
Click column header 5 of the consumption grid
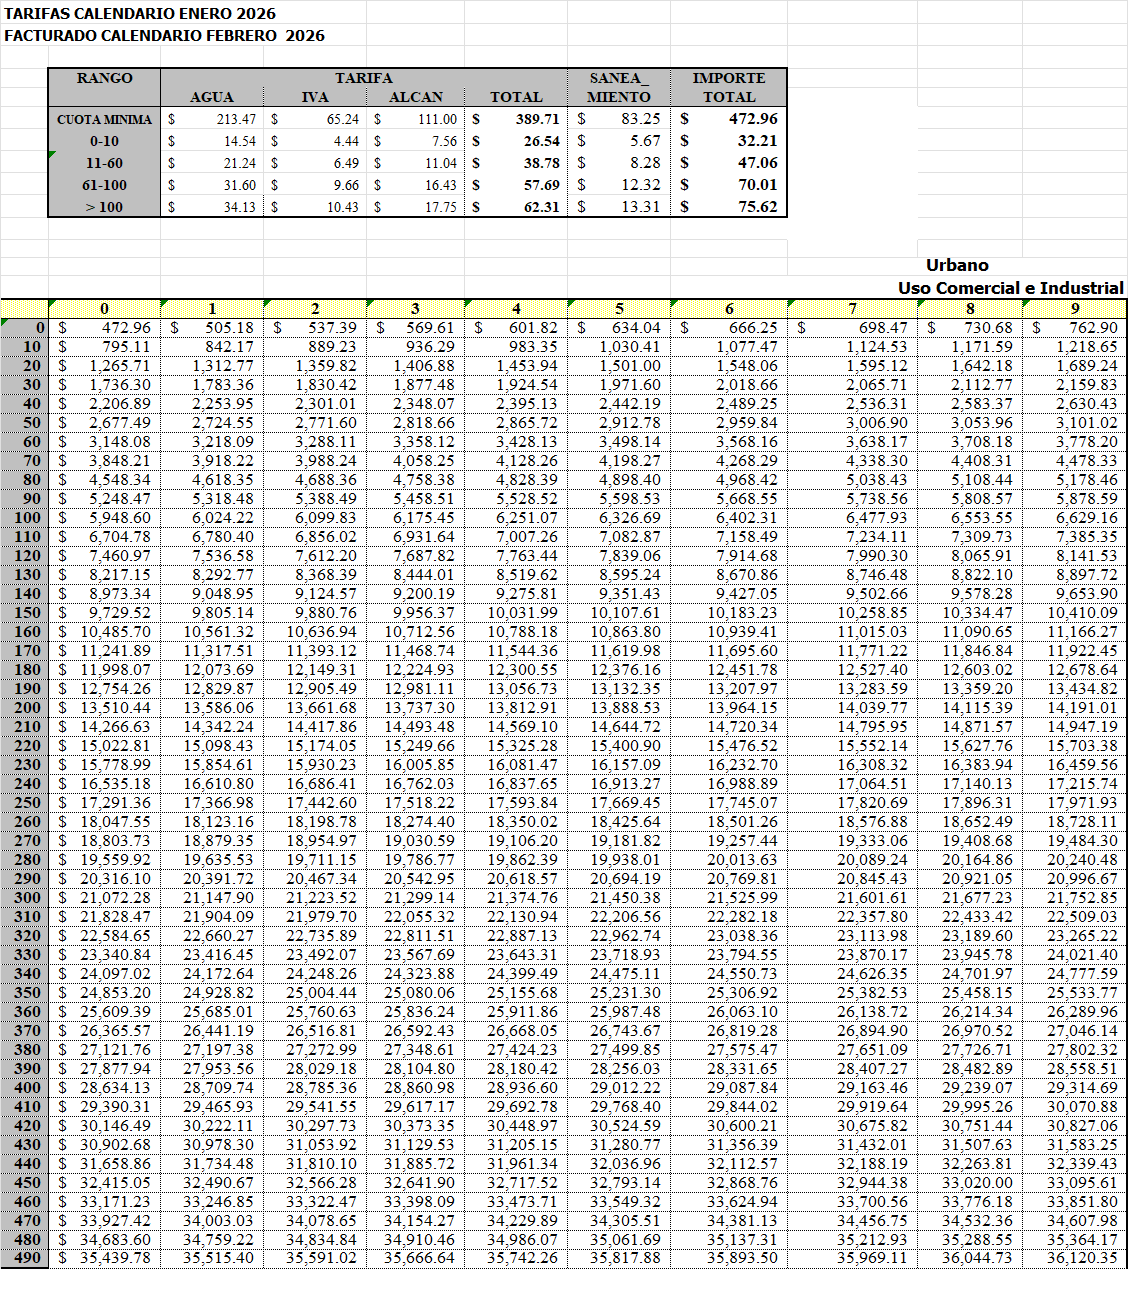(619, 309)
